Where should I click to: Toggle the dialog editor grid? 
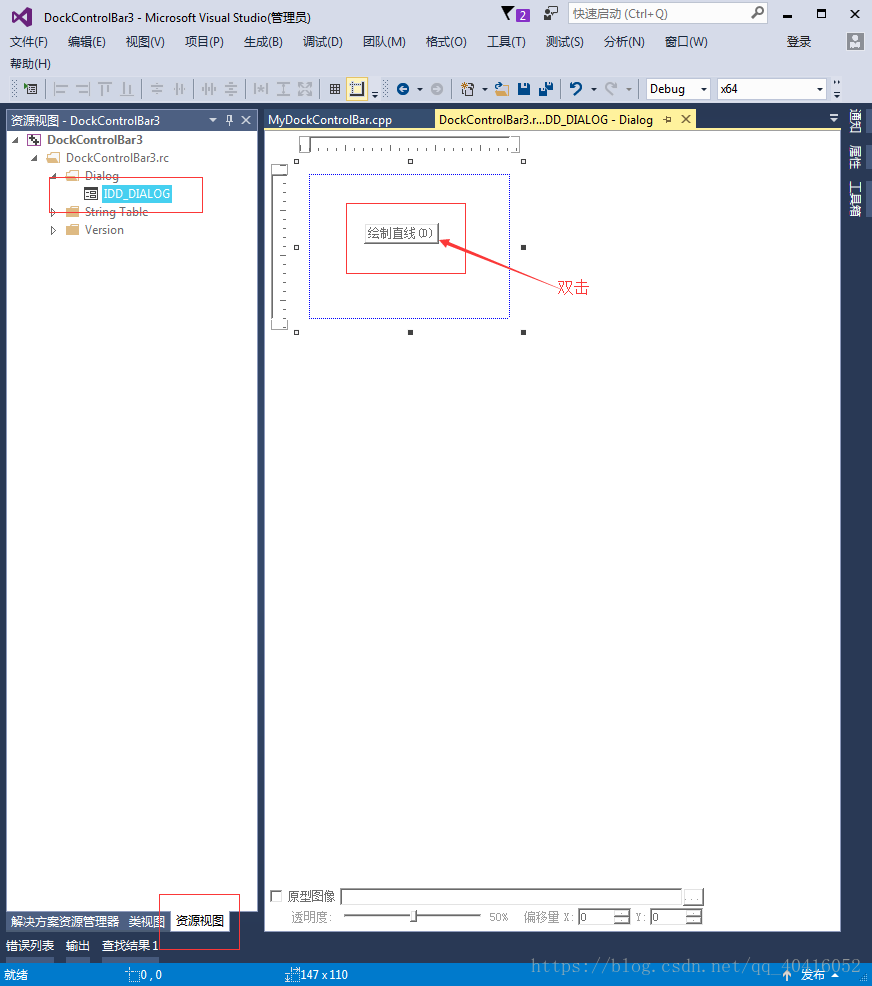coord(335,89)
